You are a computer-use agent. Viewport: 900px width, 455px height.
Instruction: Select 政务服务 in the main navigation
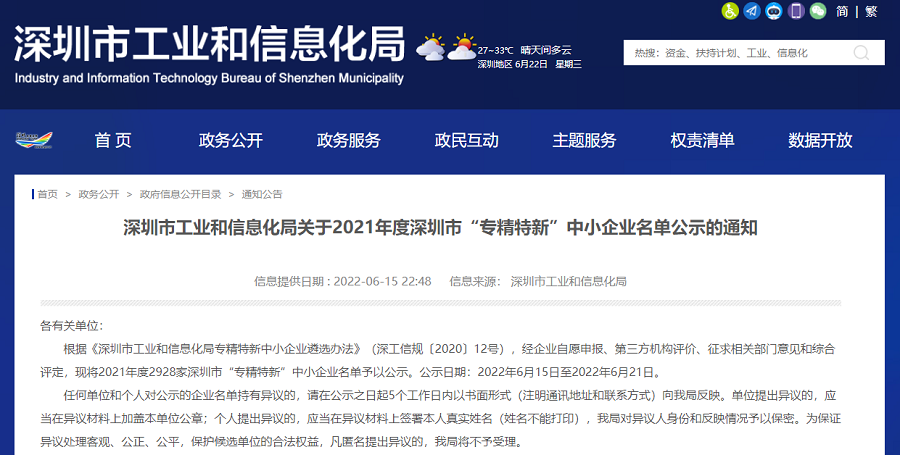click(349, 141)
